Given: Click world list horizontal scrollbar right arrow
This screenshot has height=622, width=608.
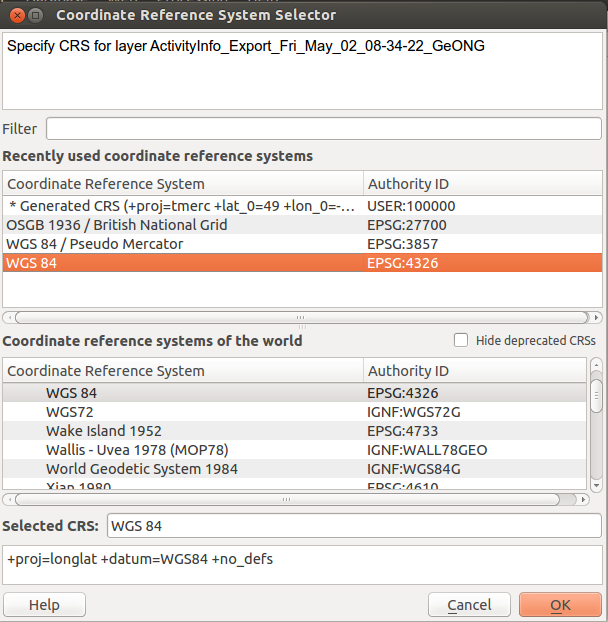Looking at the screenshot, I should coord(583,499).
